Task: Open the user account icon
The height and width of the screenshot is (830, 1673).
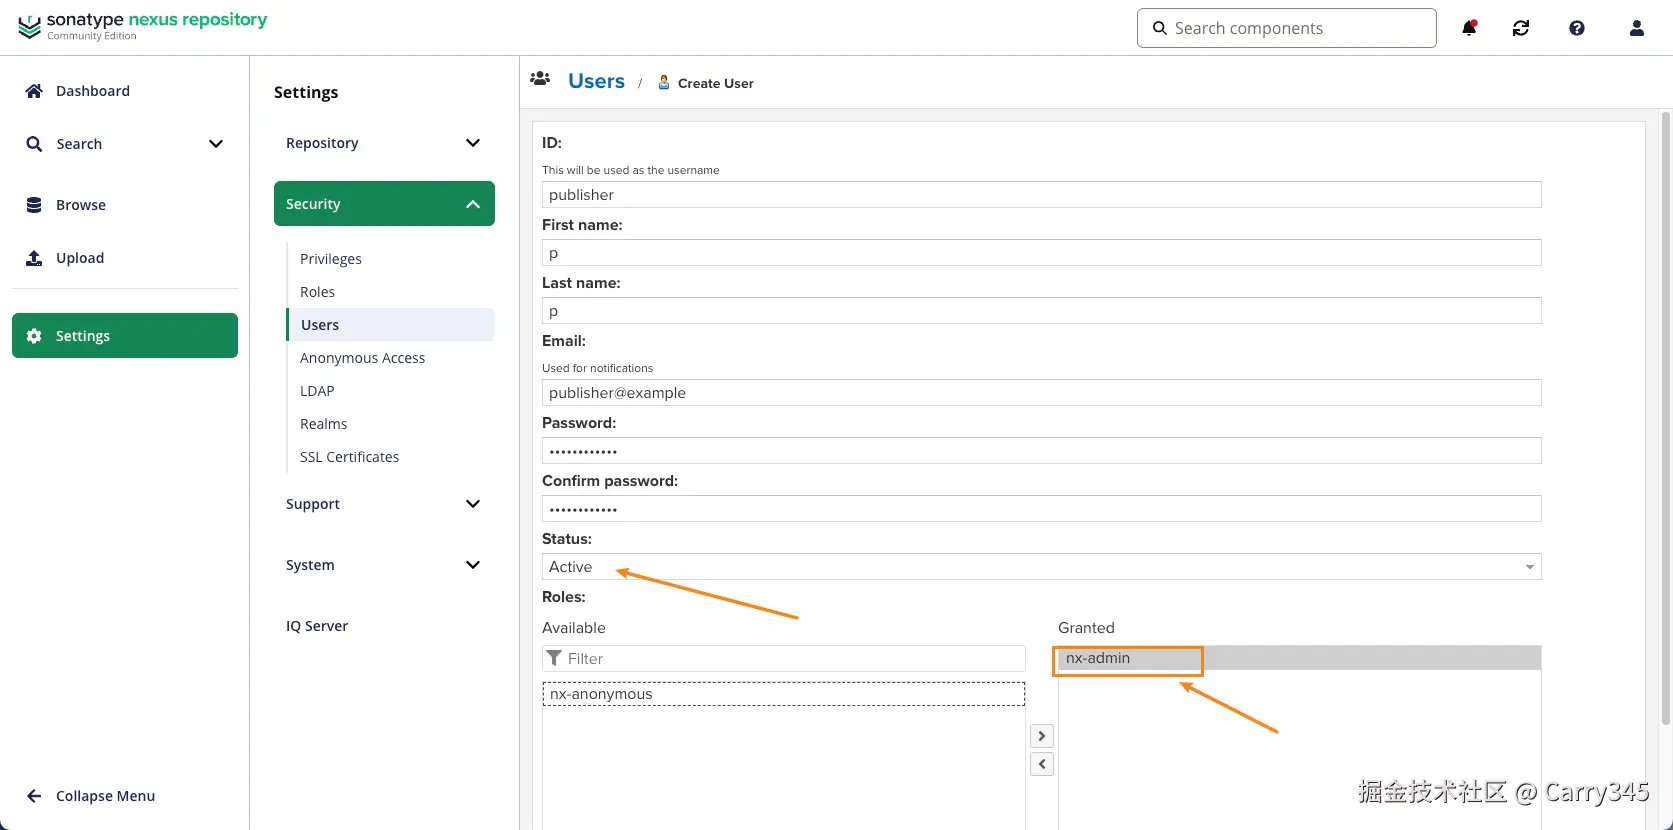Action: (x=1637, y=28)
